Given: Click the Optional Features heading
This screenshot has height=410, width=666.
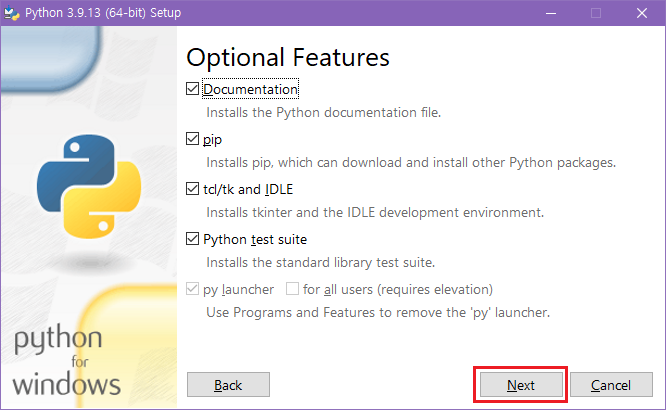Looking at the screenshot, I should pyautogui.click(x=288, y=57).
